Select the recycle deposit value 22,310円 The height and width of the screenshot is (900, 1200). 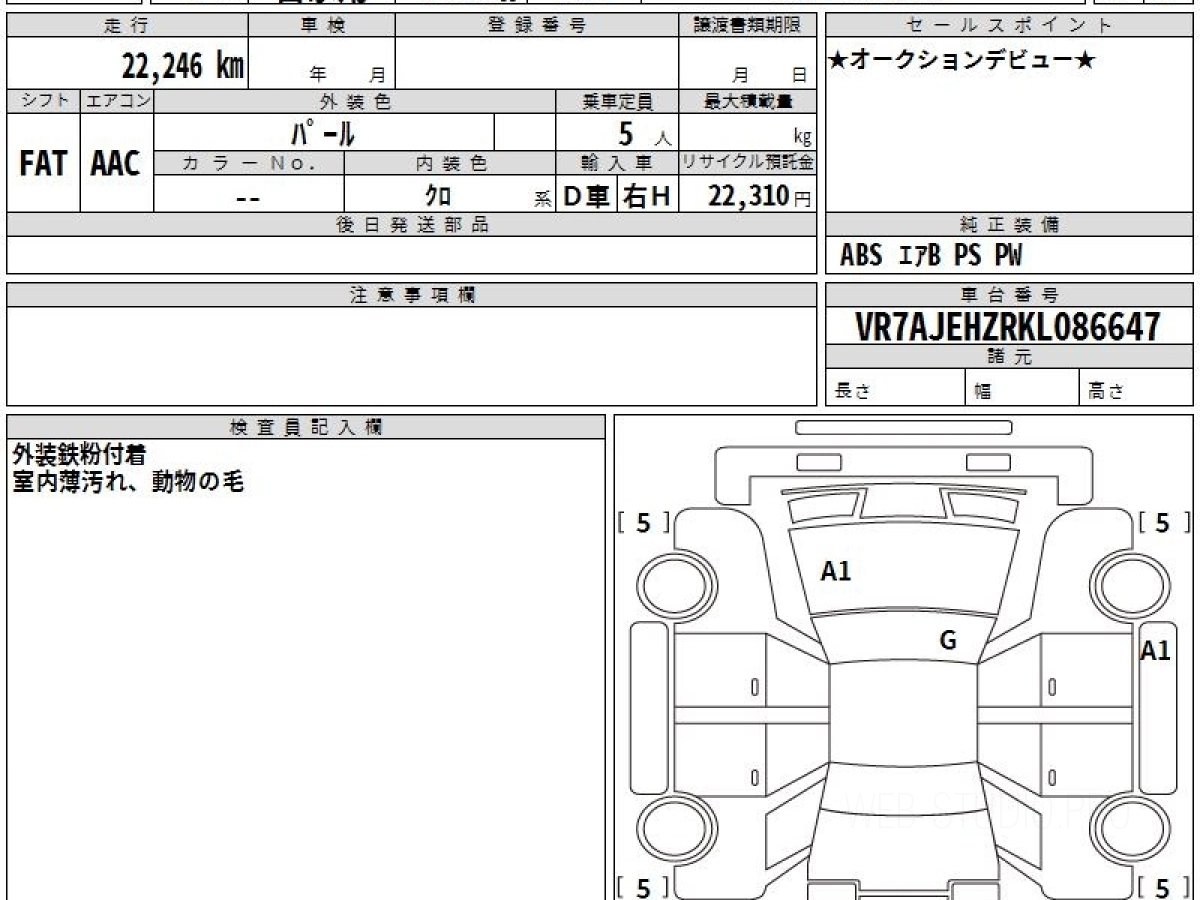pyautogui.click(x=760, y=196)
